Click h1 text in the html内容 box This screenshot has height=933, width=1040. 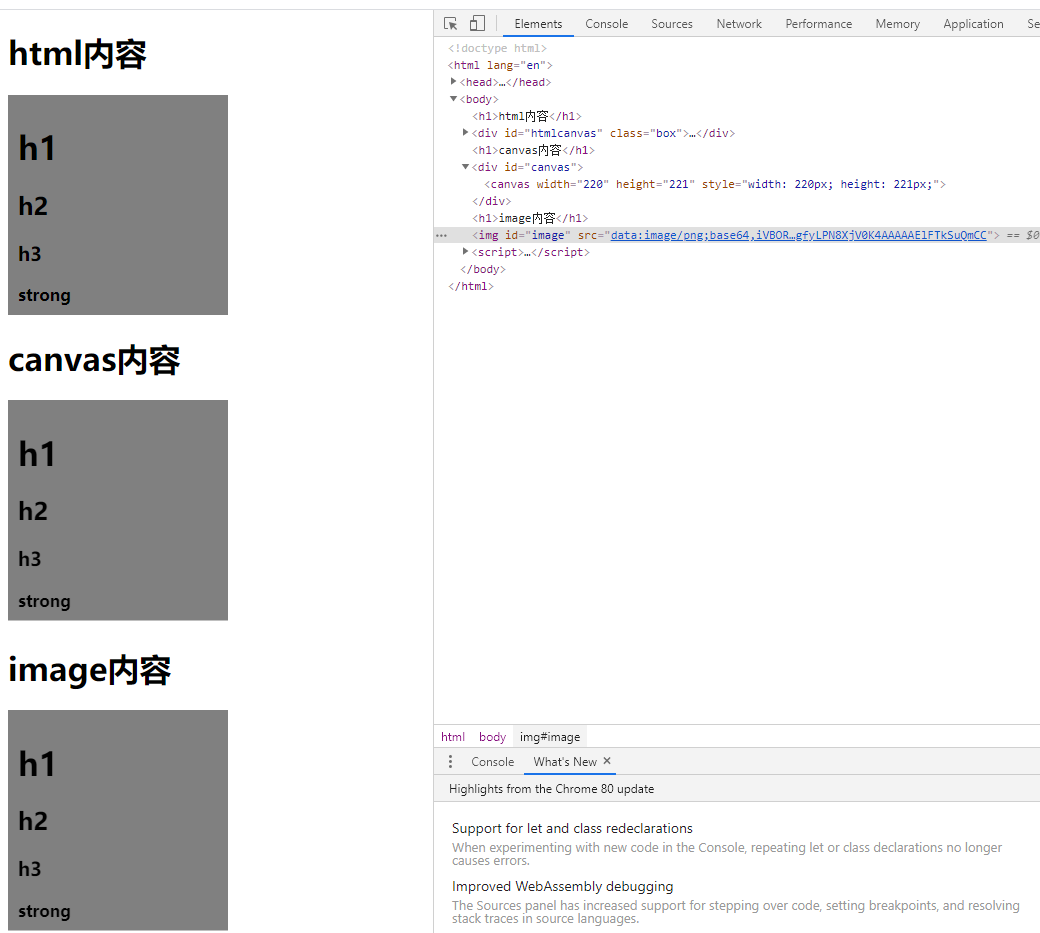pos(36,148)
